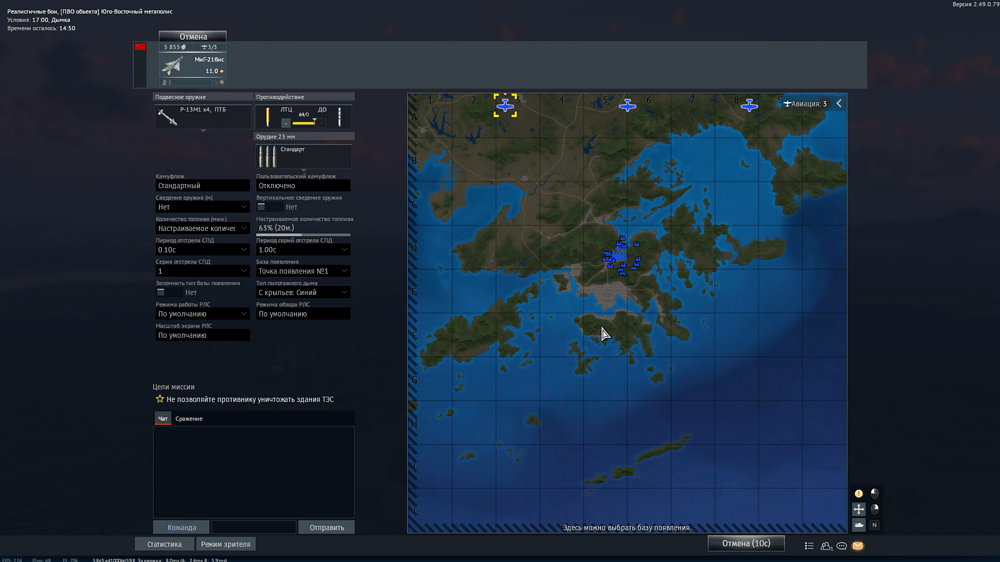Viewport: 1000px width, 562px height.
Task: Open the speech bubble chat icon
Action: [x=842, y=546]
